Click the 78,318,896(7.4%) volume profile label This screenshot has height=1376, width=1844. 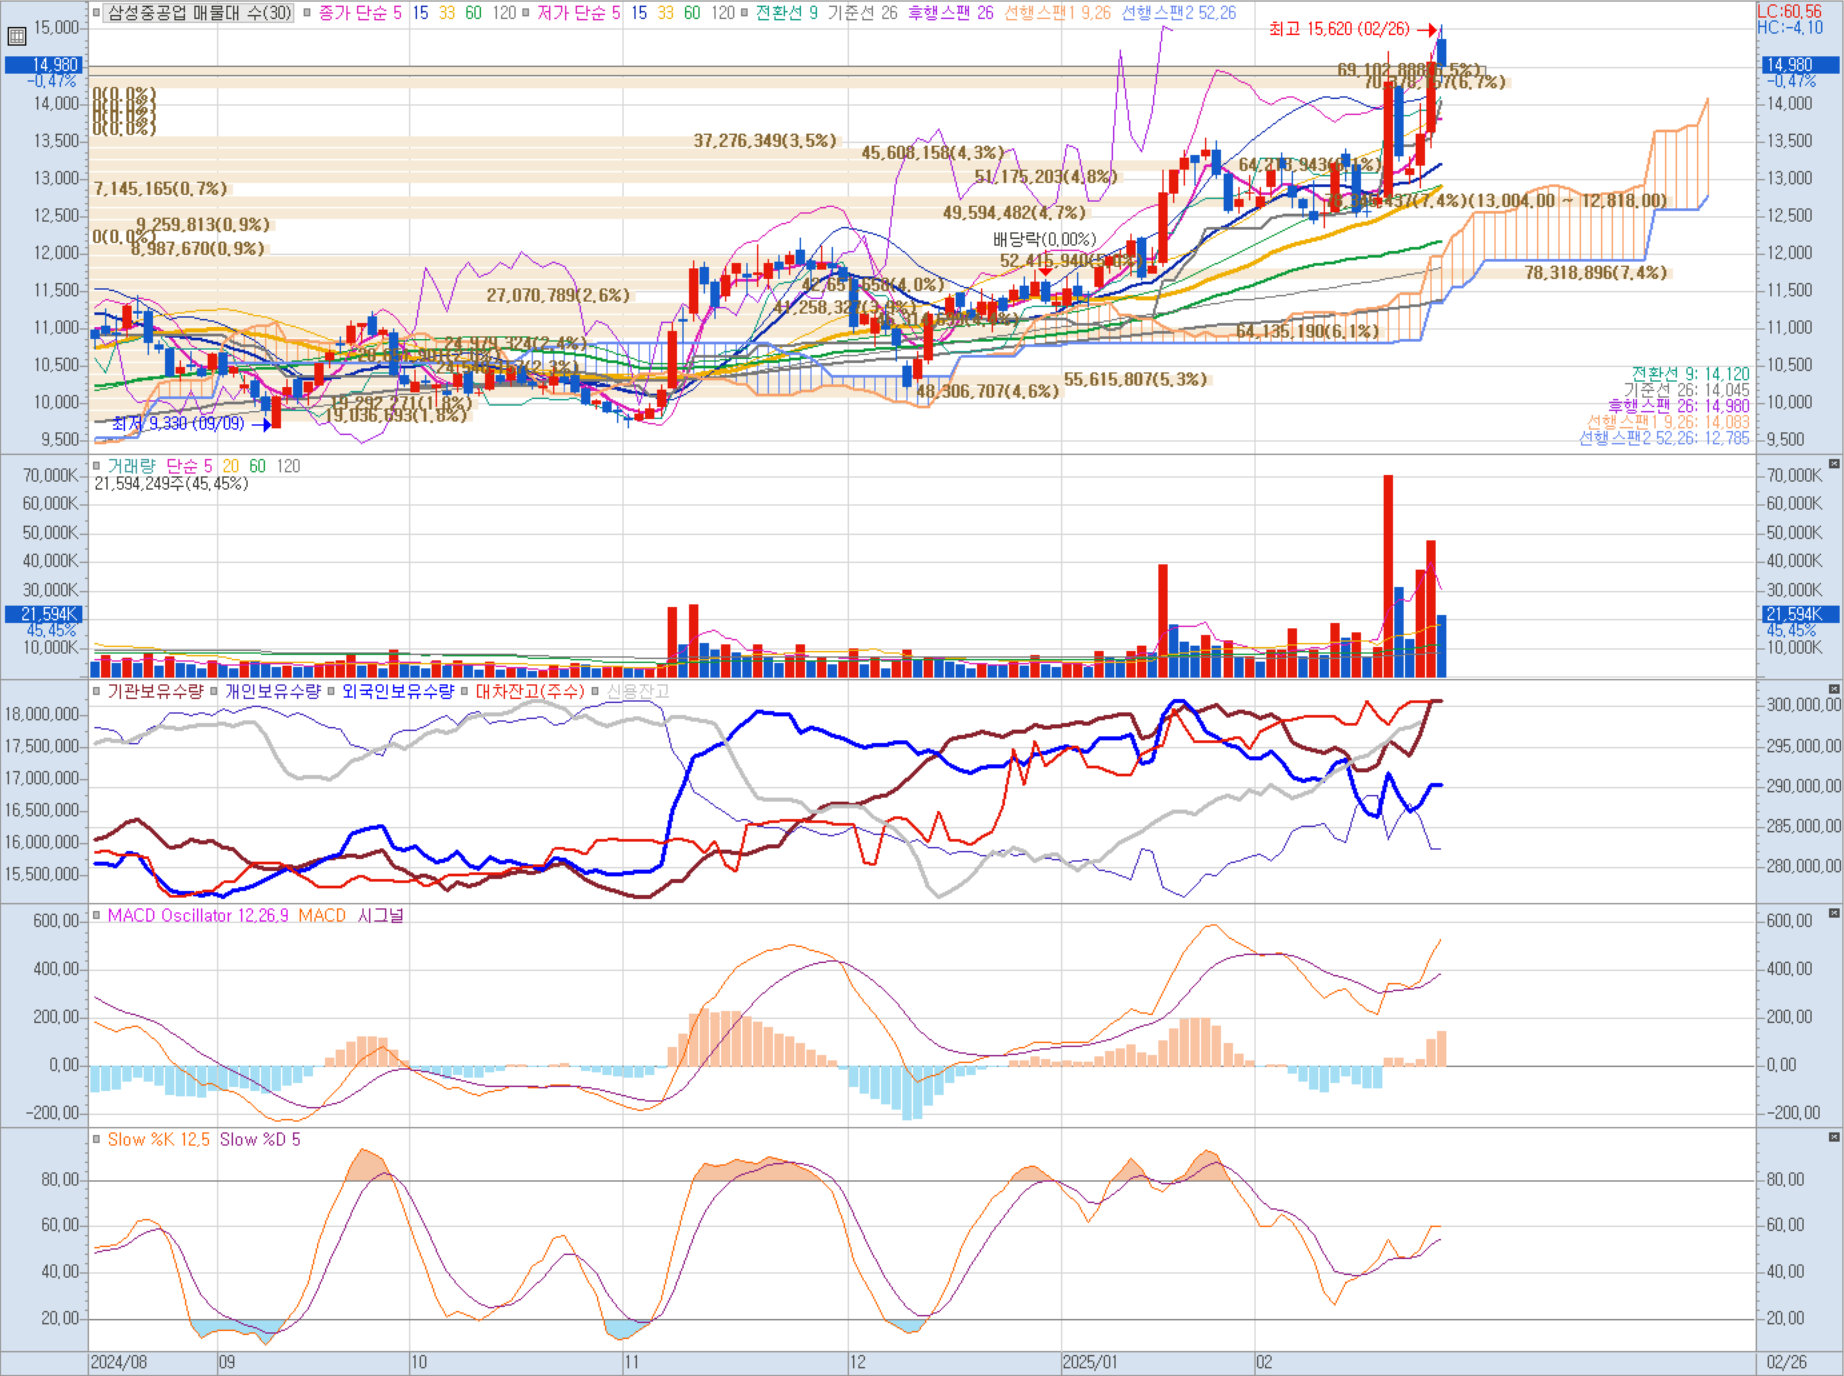click(x=1596, y=273)
